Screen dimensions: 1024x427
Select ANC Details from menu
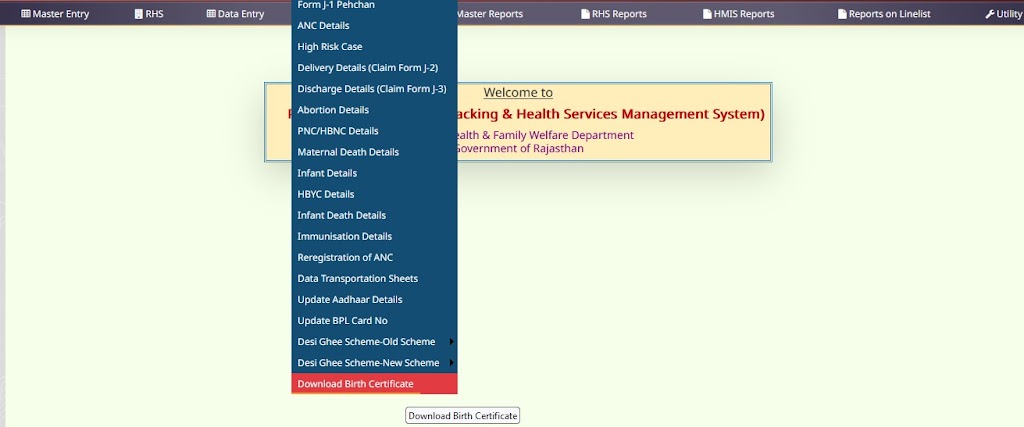[323, 26]
